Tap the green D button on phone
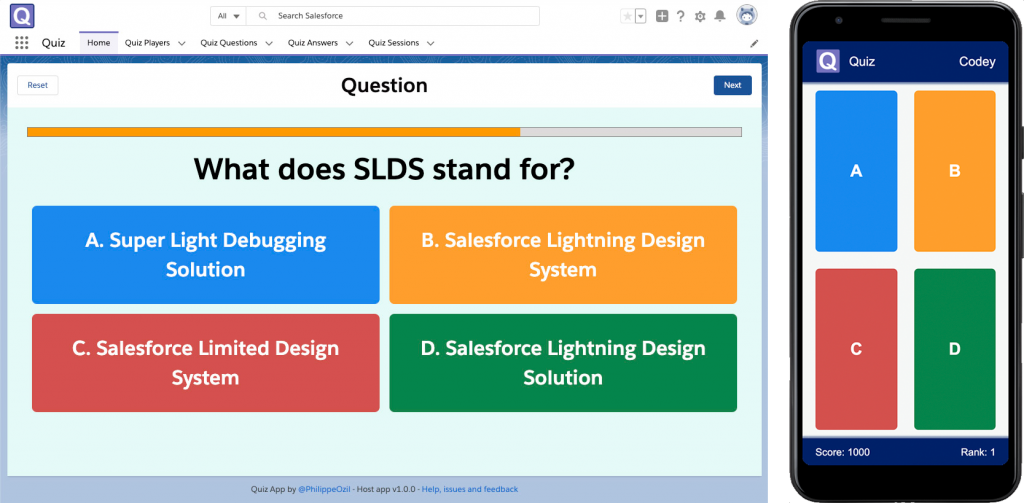The image size is (1024, 503). pyautogui.click(x=955, y=349)
